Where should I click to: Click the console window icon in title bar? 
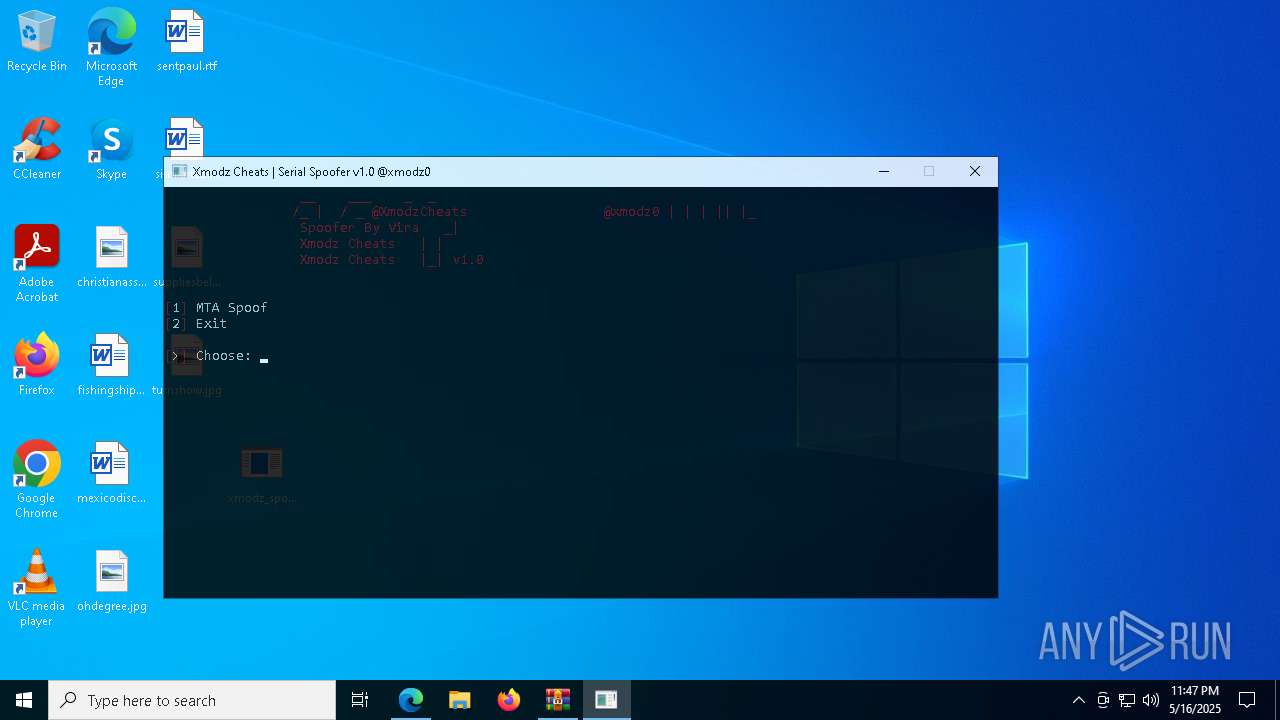[180, 171]
